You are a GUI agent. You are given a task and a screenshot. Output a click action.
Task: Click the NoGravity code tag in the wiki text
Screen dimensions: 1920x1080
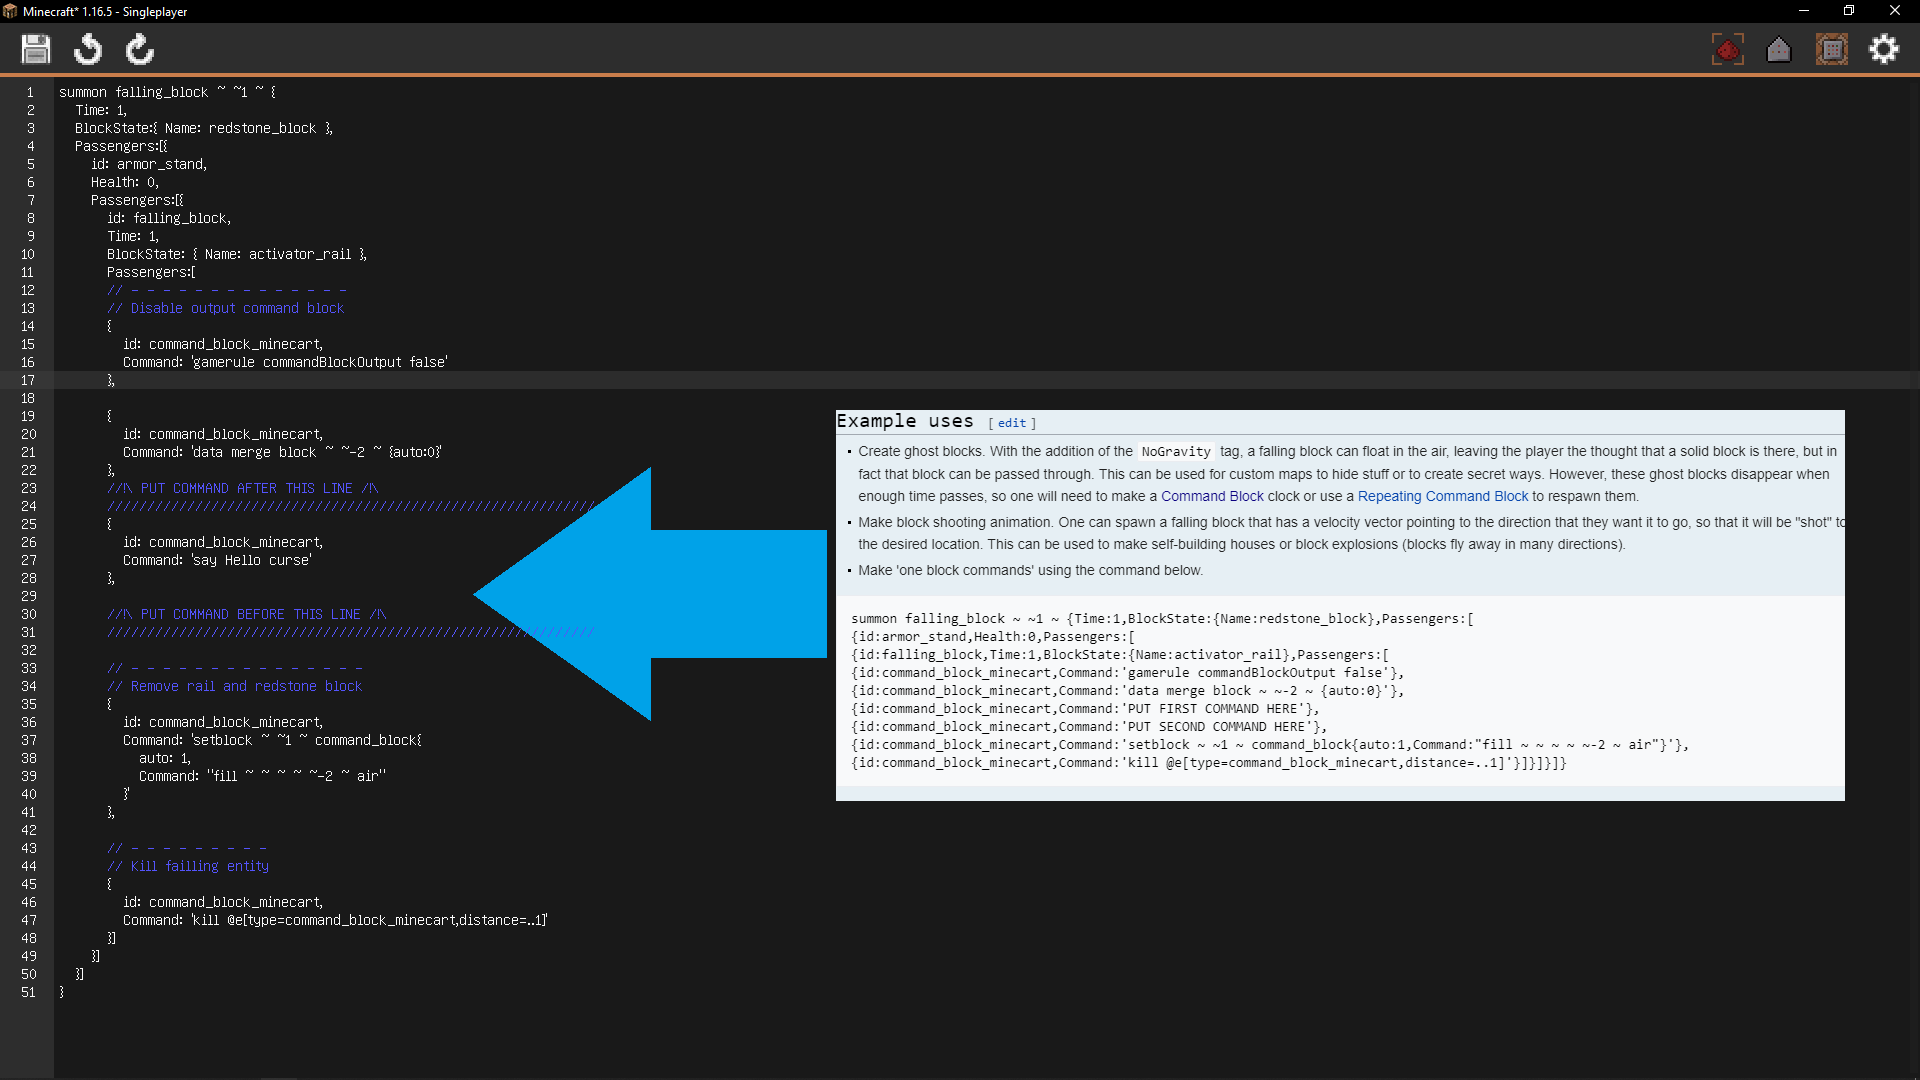[1176, 452]
